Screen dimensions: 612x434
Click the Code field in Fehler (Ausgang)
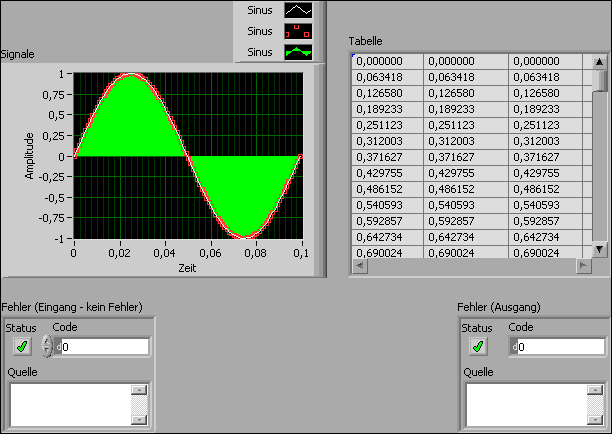pyautogui.click(x=560, y=346)
